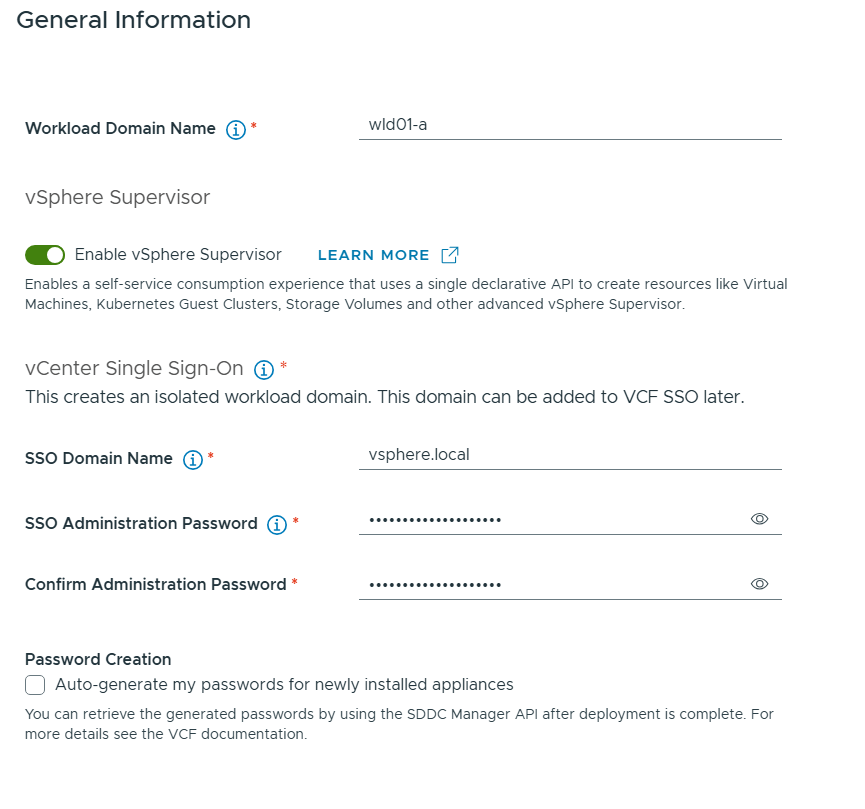This screenshot has width=865, height=809.
Task: Reveal Confirm Administration Password with eye icon
Action: (x=759, y=584)
